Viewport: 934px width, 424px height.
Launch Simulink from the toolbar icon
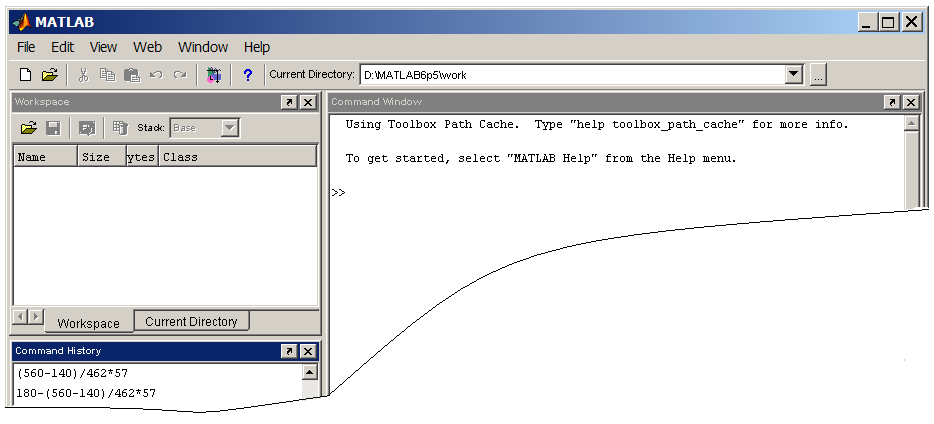tap(214, 75)
